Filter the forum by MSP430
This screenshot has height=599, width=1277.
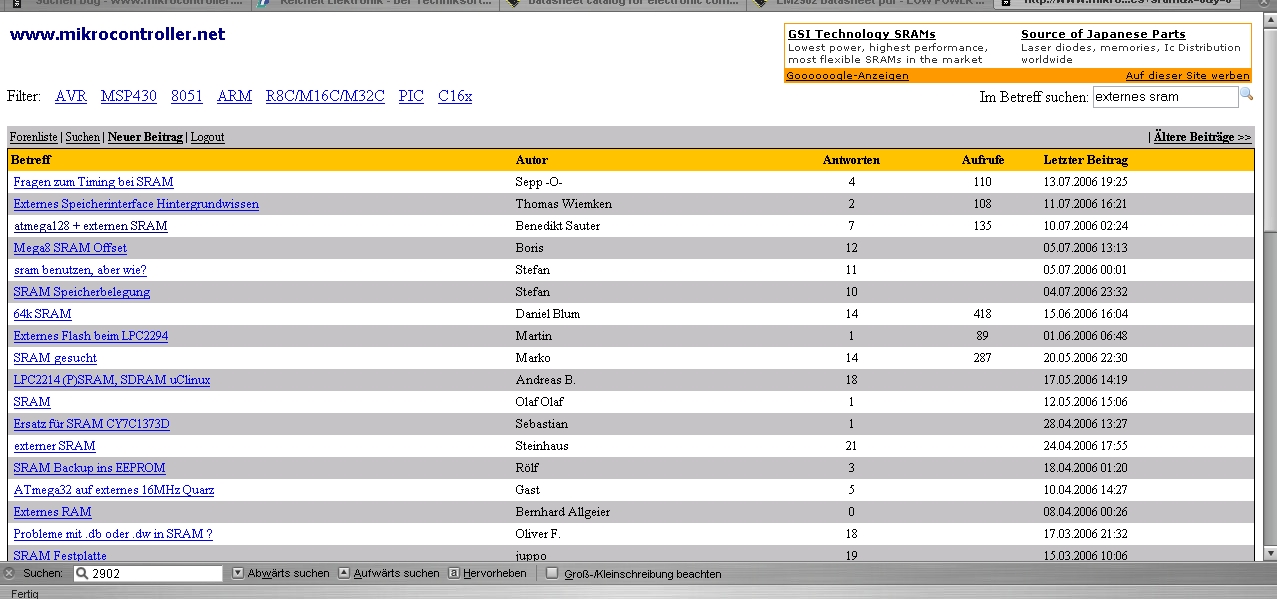pyautogui.click(x=129, y=96)
